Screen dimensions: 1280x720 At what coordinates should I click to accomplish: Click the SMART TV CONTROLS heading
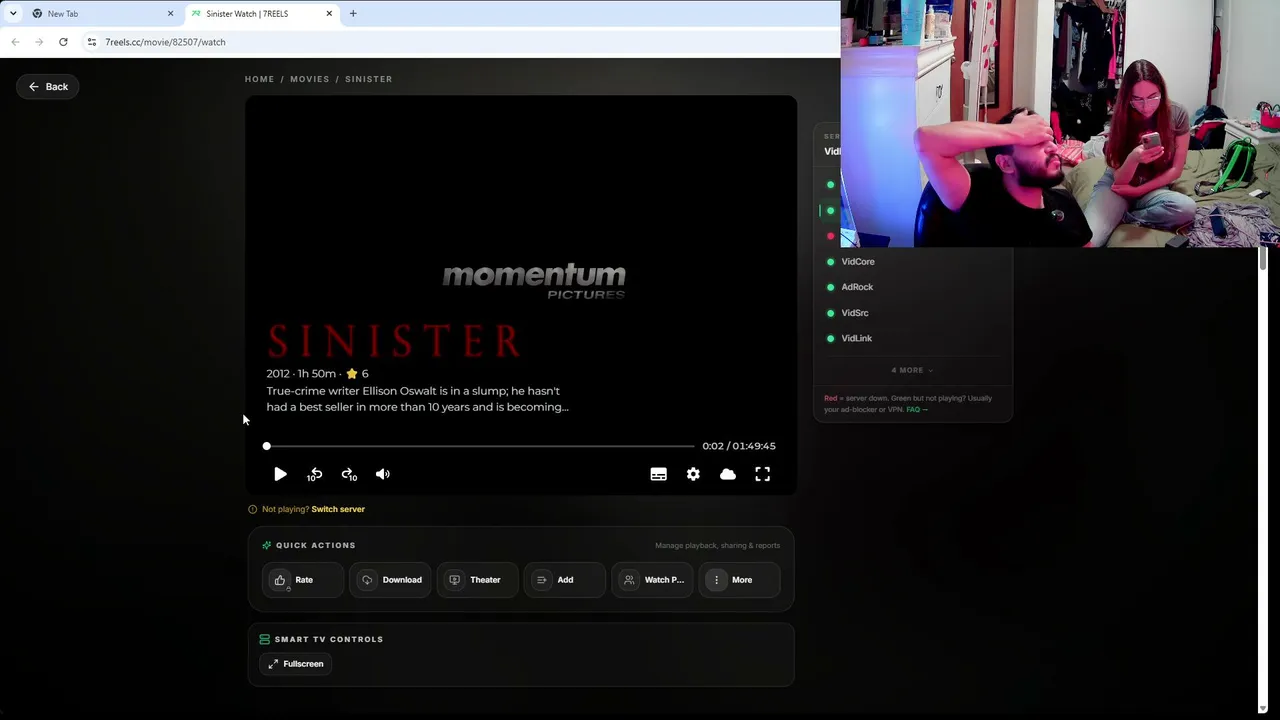pyautogui.click(x=329, y=639)
